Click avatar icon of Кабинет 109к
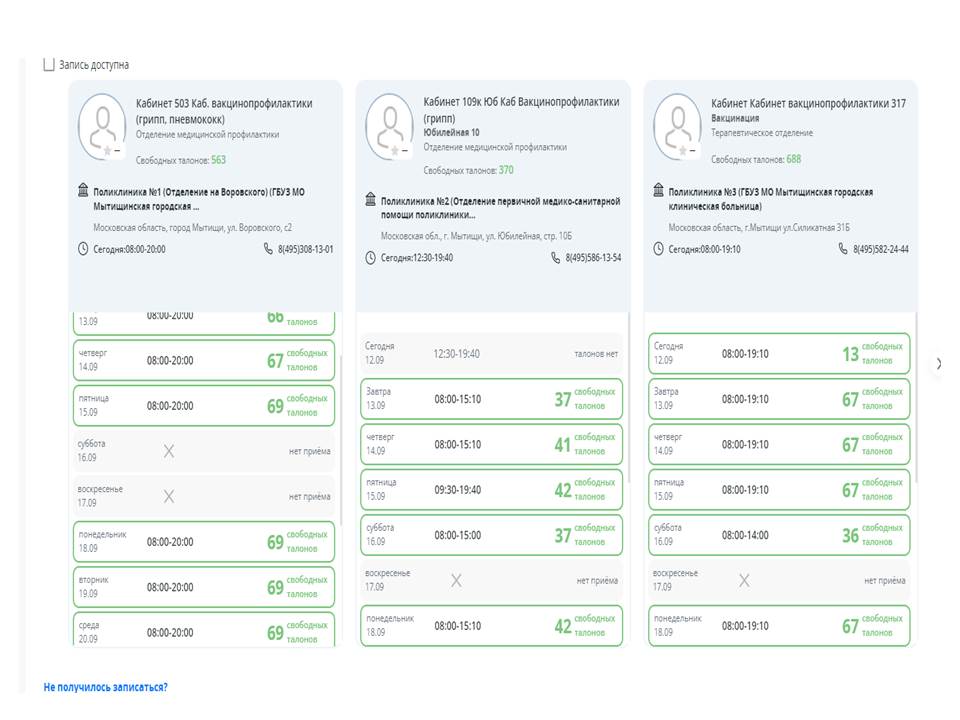960x720 pixels. pyautogui.click(x=391, y=127)
